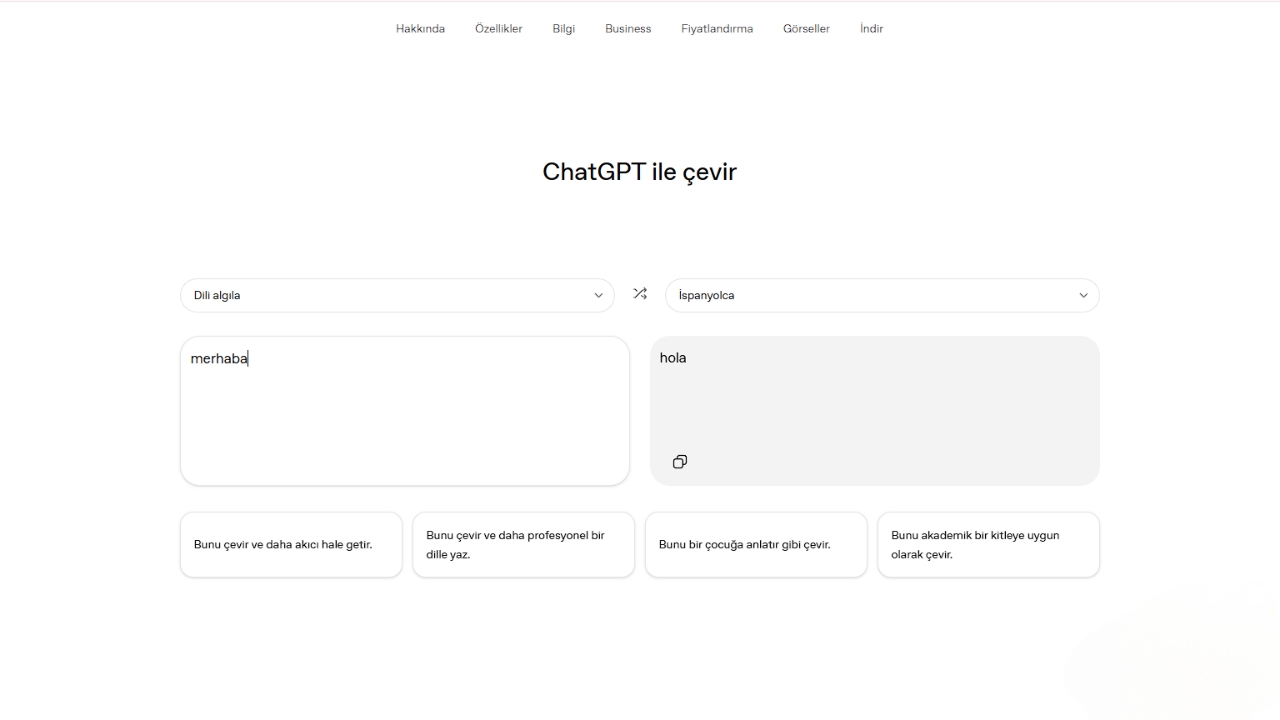Screen dimensions: 1280x720
Task: Click the 'Görseller' nav link
Action: pyautogui.click(x=806, y=28)
